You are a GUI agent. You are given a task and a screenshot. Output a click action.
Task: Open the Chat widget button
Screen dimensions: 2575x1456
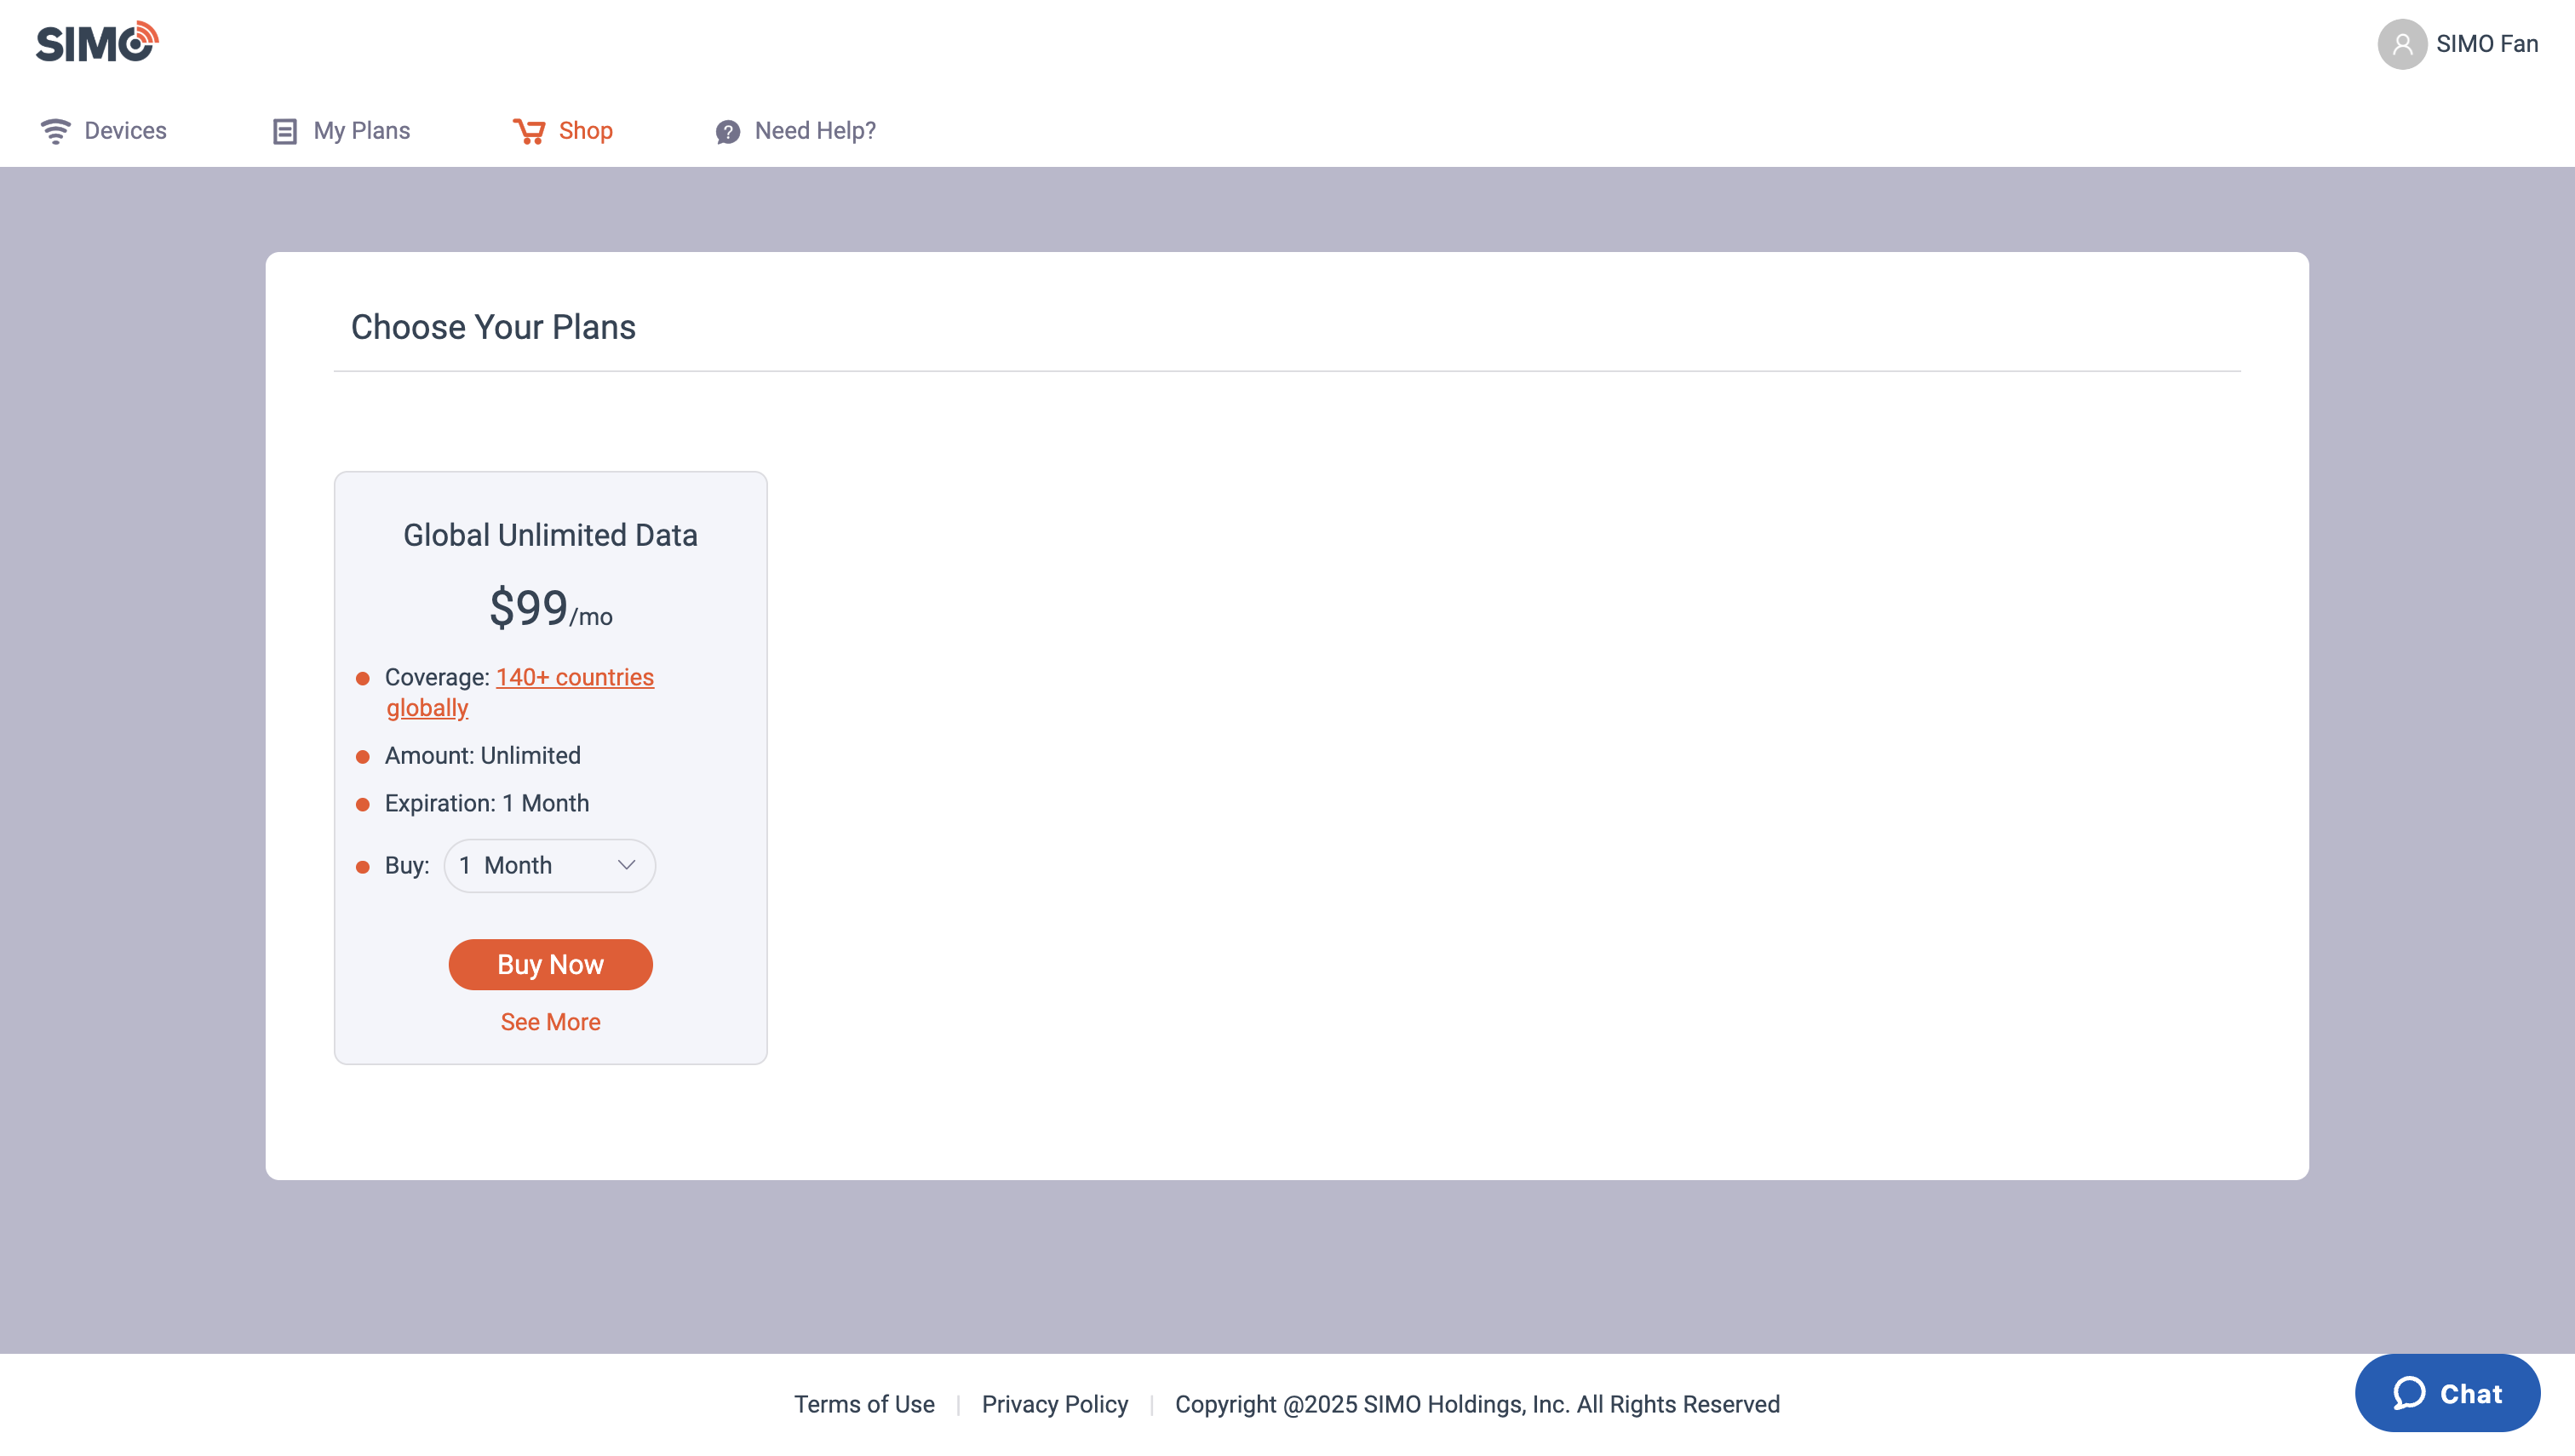coord(2447,1393)
